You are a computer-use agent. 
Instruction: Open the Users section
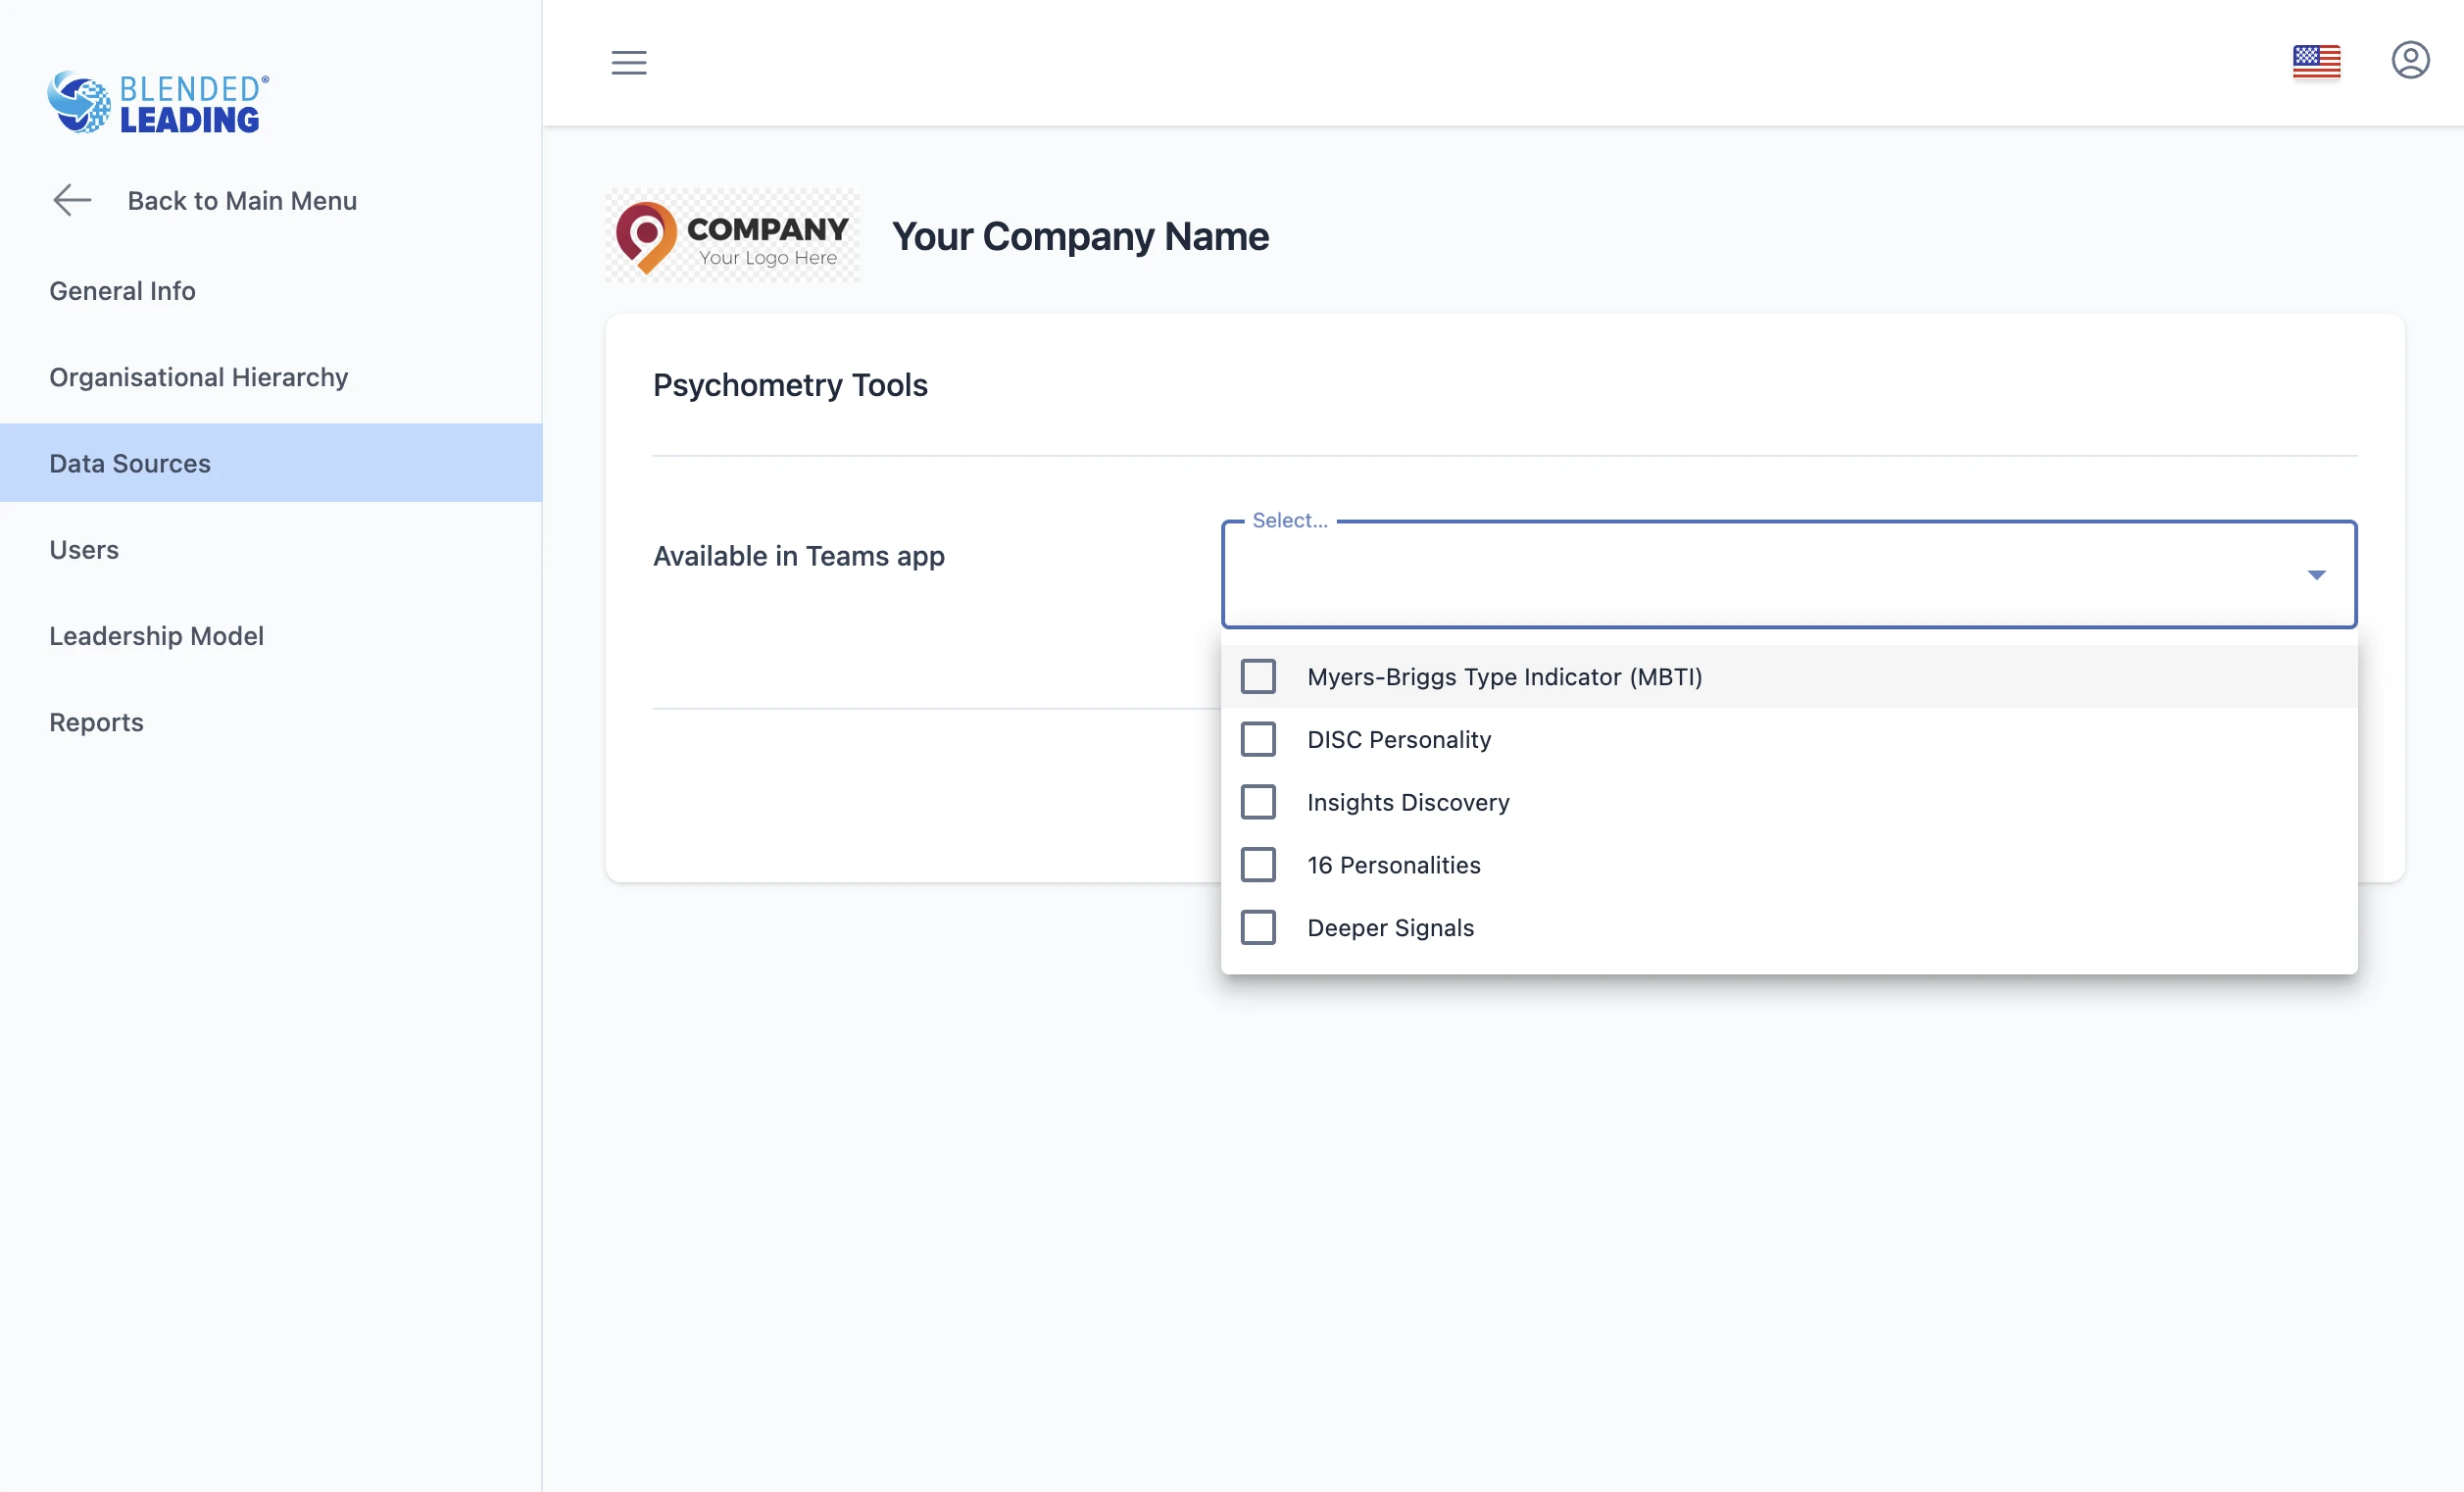[x=84, y=550]
